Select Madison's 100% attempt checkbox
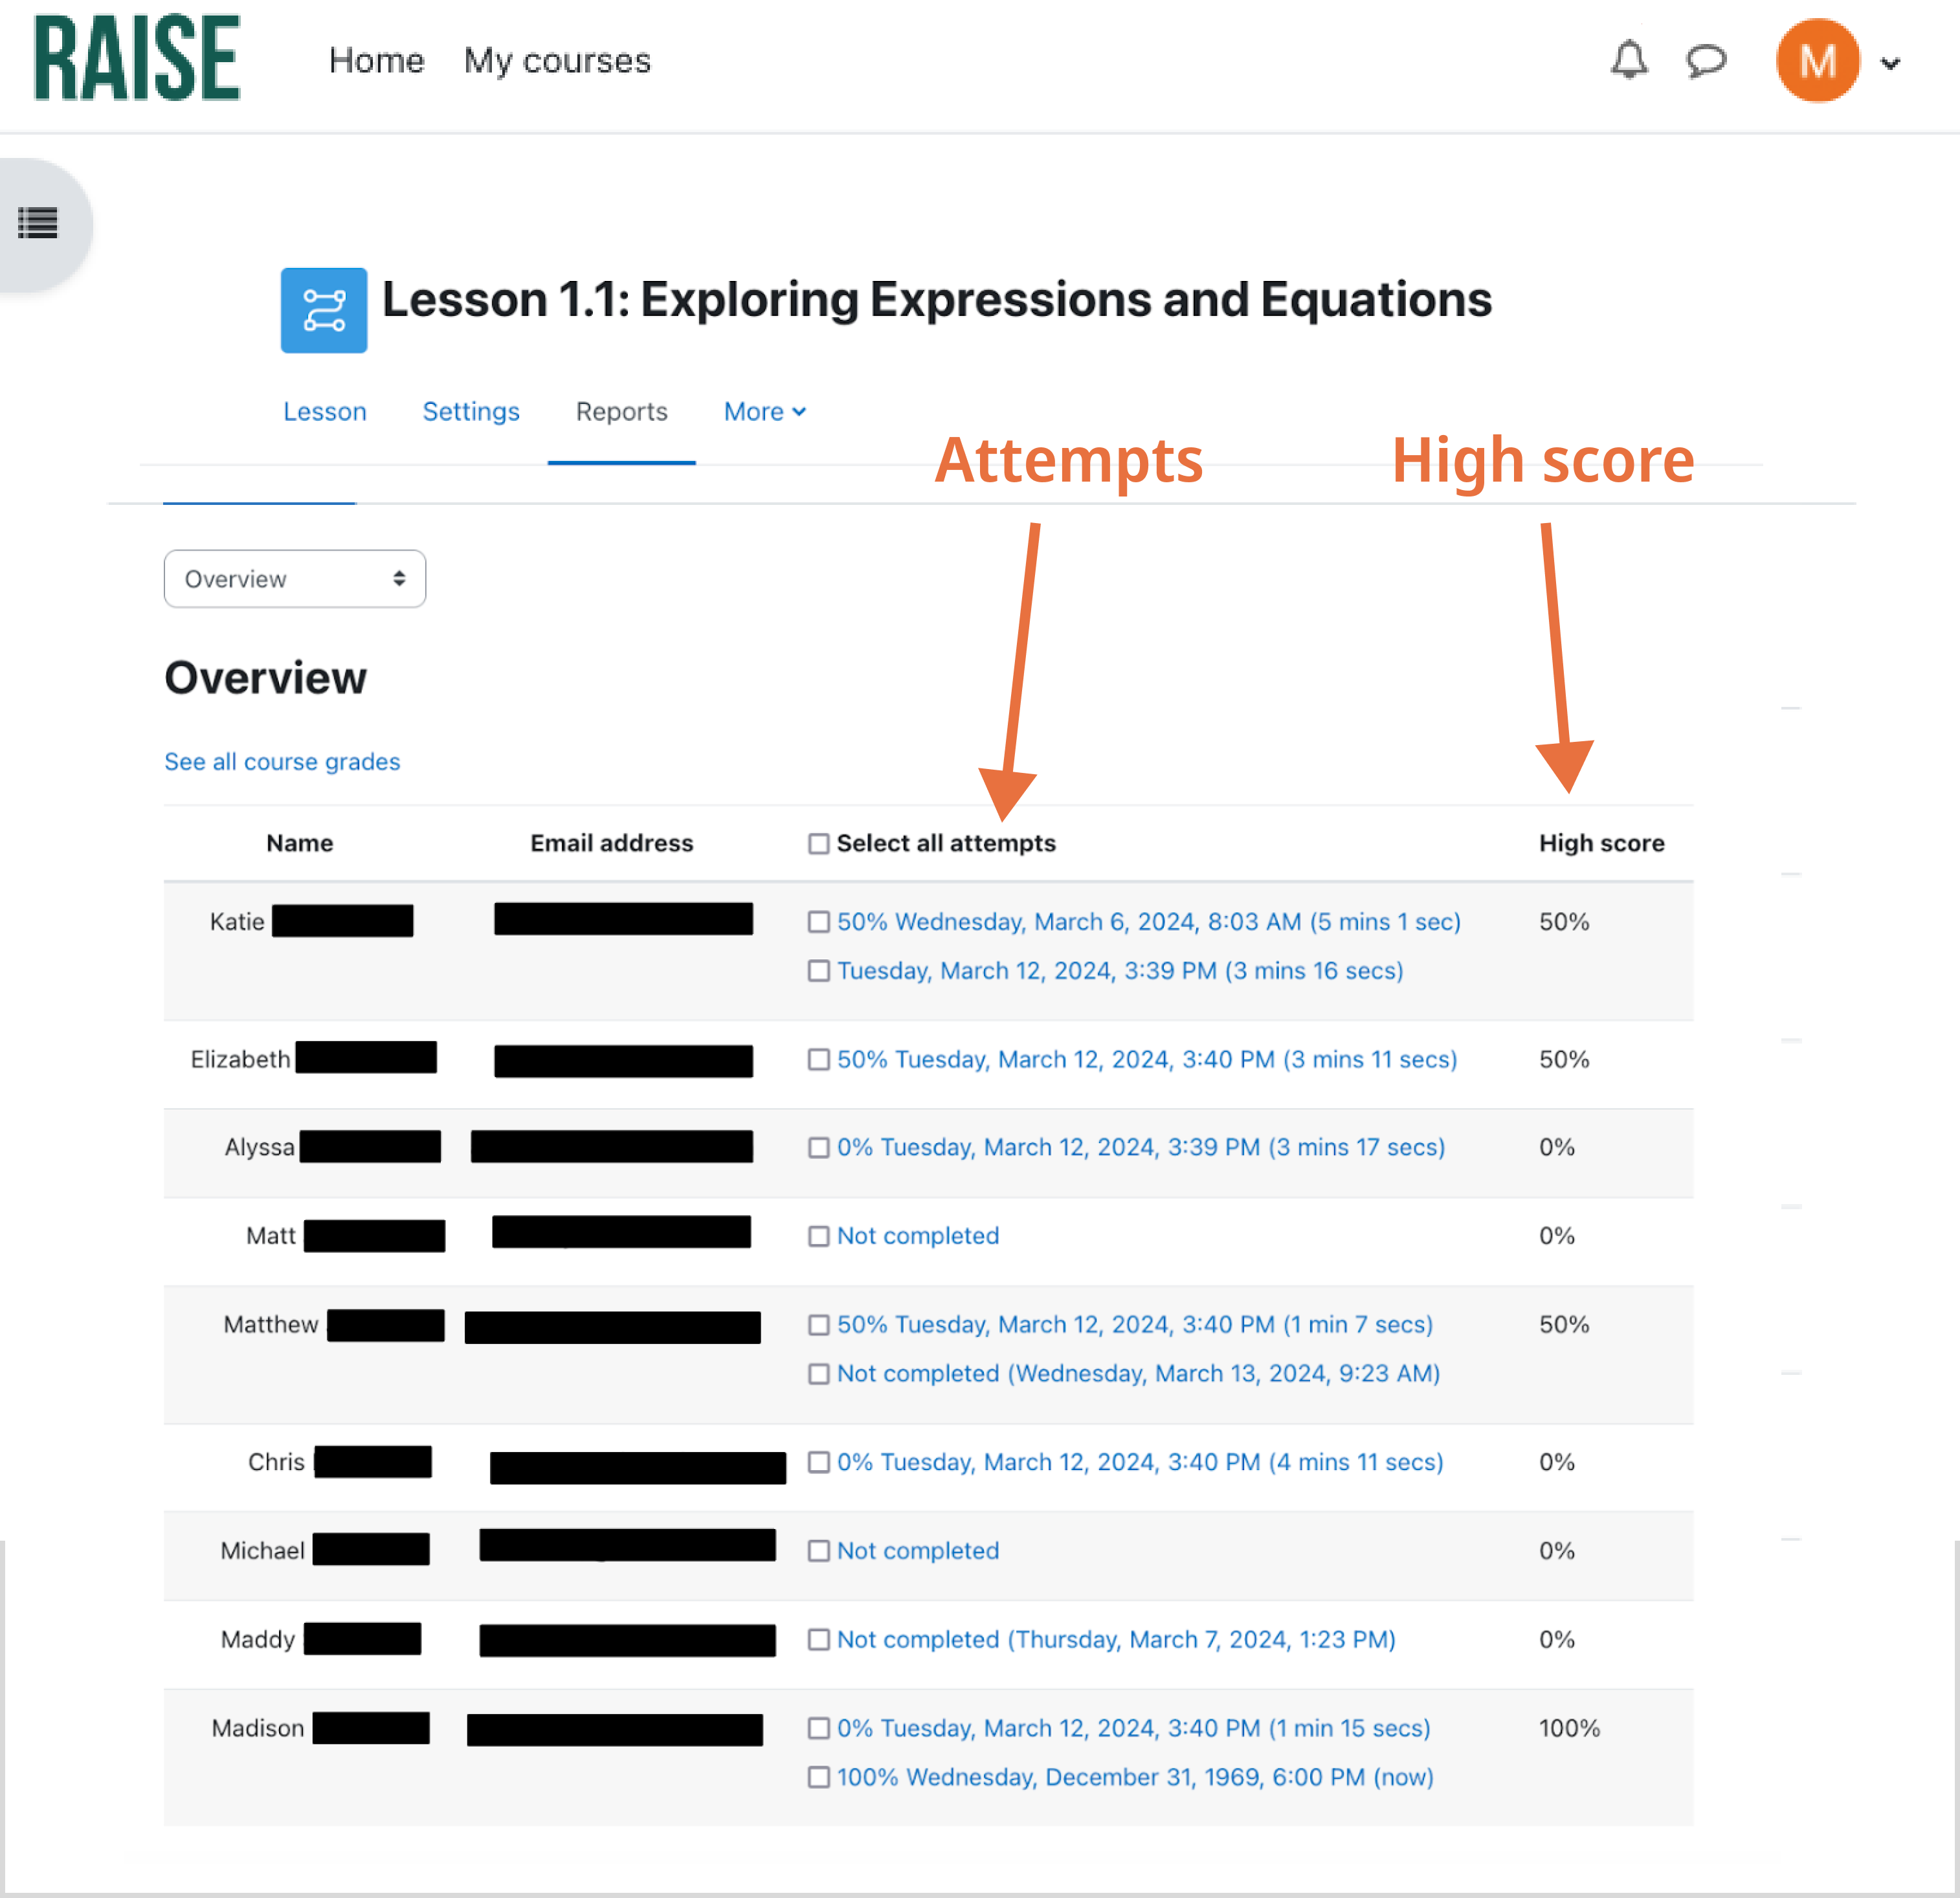The width and height of the screenshot is (1960, 1898). [x=818, y=1777]
